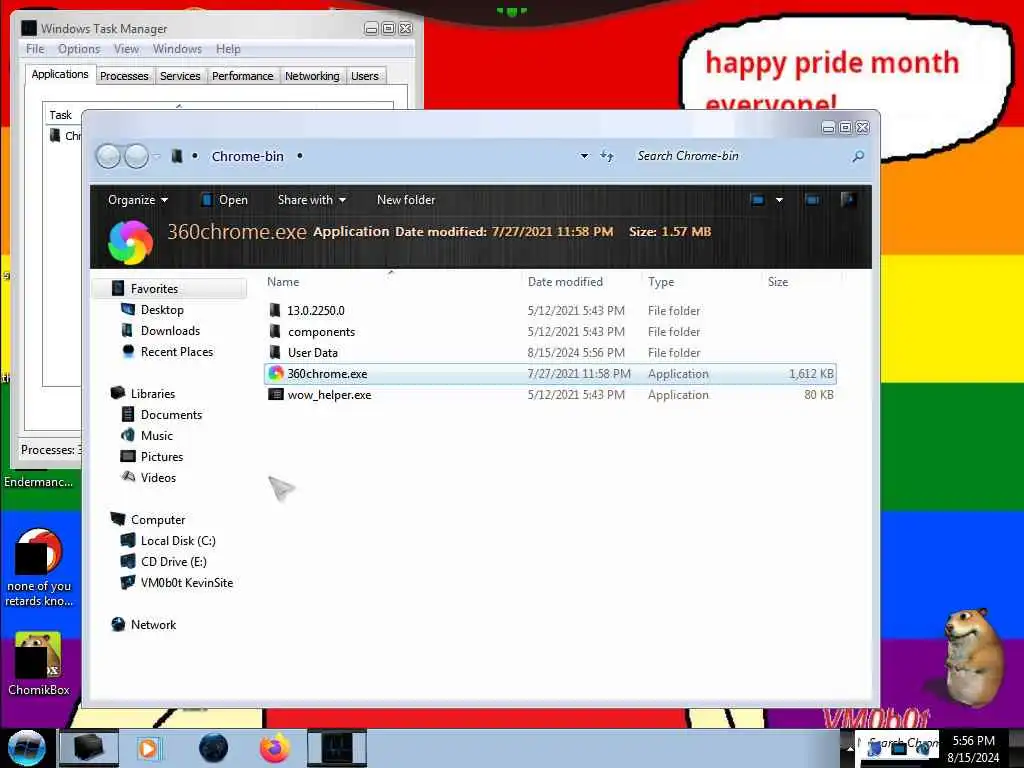Select Favorites in the navigation pane

(154, 289)
